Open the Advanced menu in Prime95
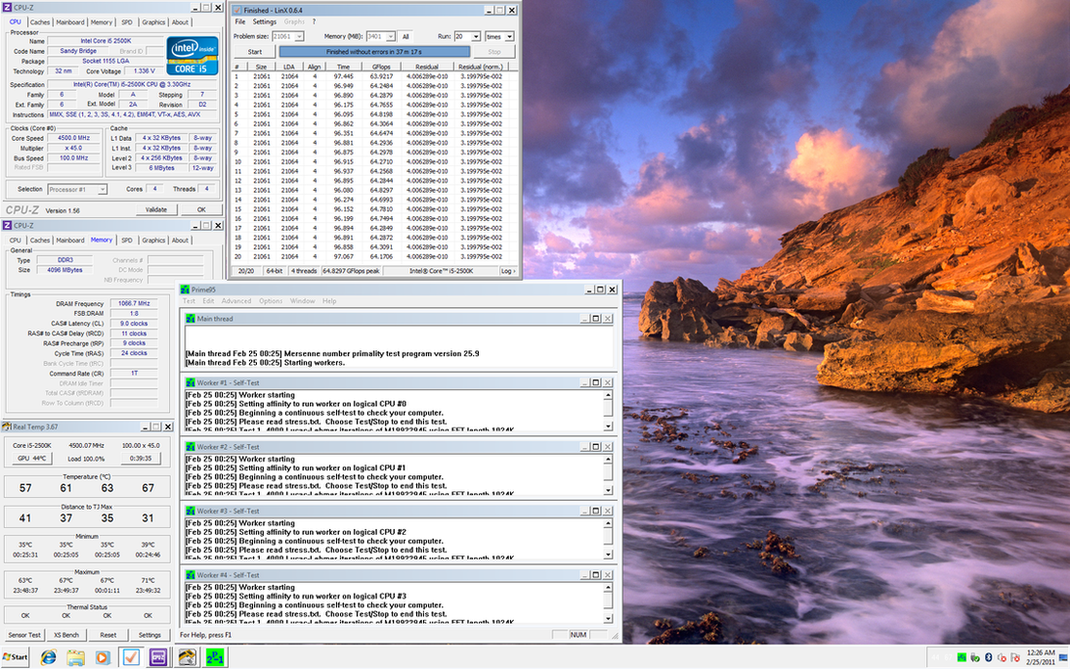This screenshot has width=1070, height=669. tap(237, 301)
